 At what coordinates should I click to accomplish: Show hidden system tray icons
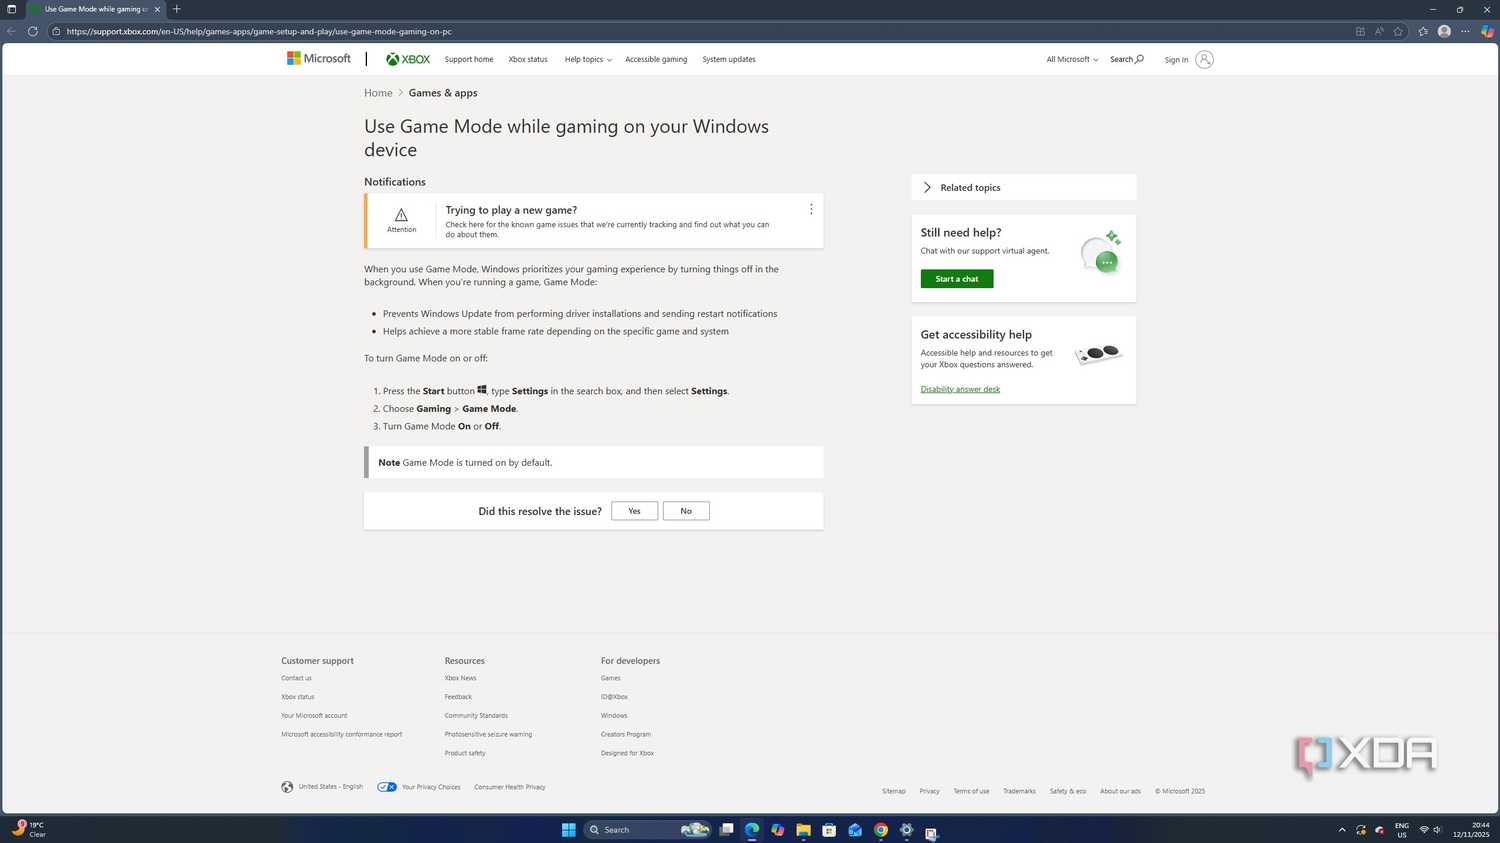tap(1342, 830)
